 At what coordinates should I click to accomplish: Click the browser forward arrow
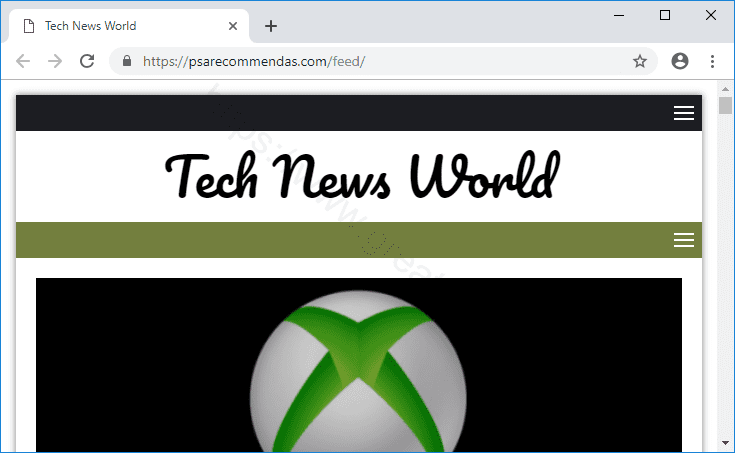click(x=55, y=61)
